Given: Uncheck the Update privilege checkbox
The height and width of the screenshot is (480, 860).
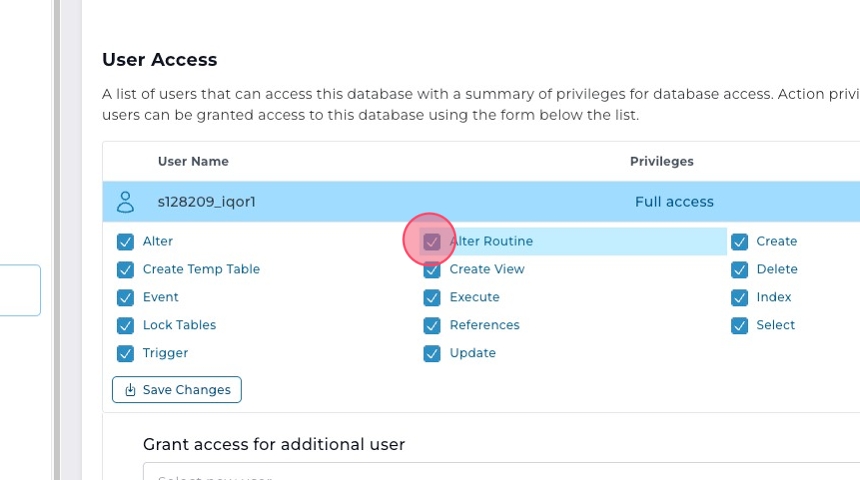Looking at the screenshot, I should (432, 354).
